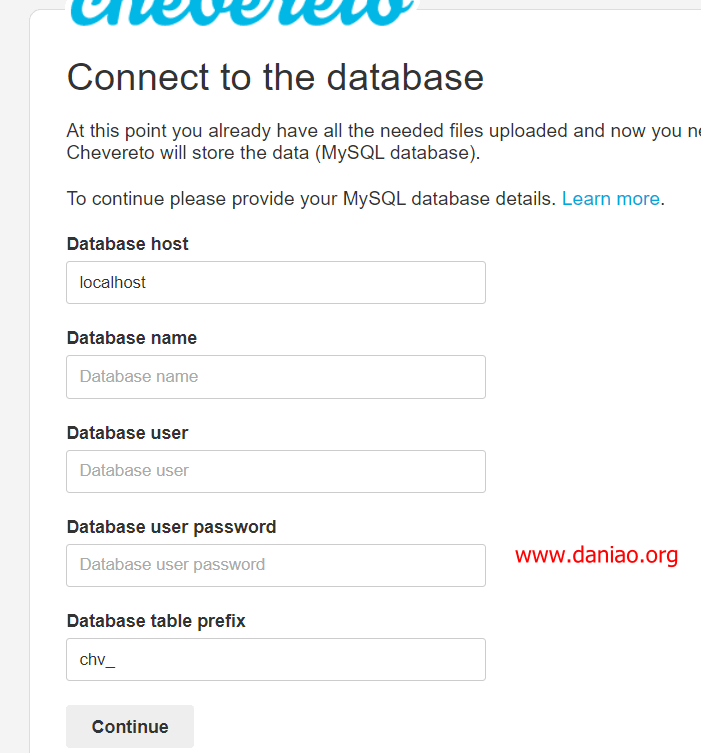Click the gray page margin left of panel
The image size is (701, 753).
(14, 384)
